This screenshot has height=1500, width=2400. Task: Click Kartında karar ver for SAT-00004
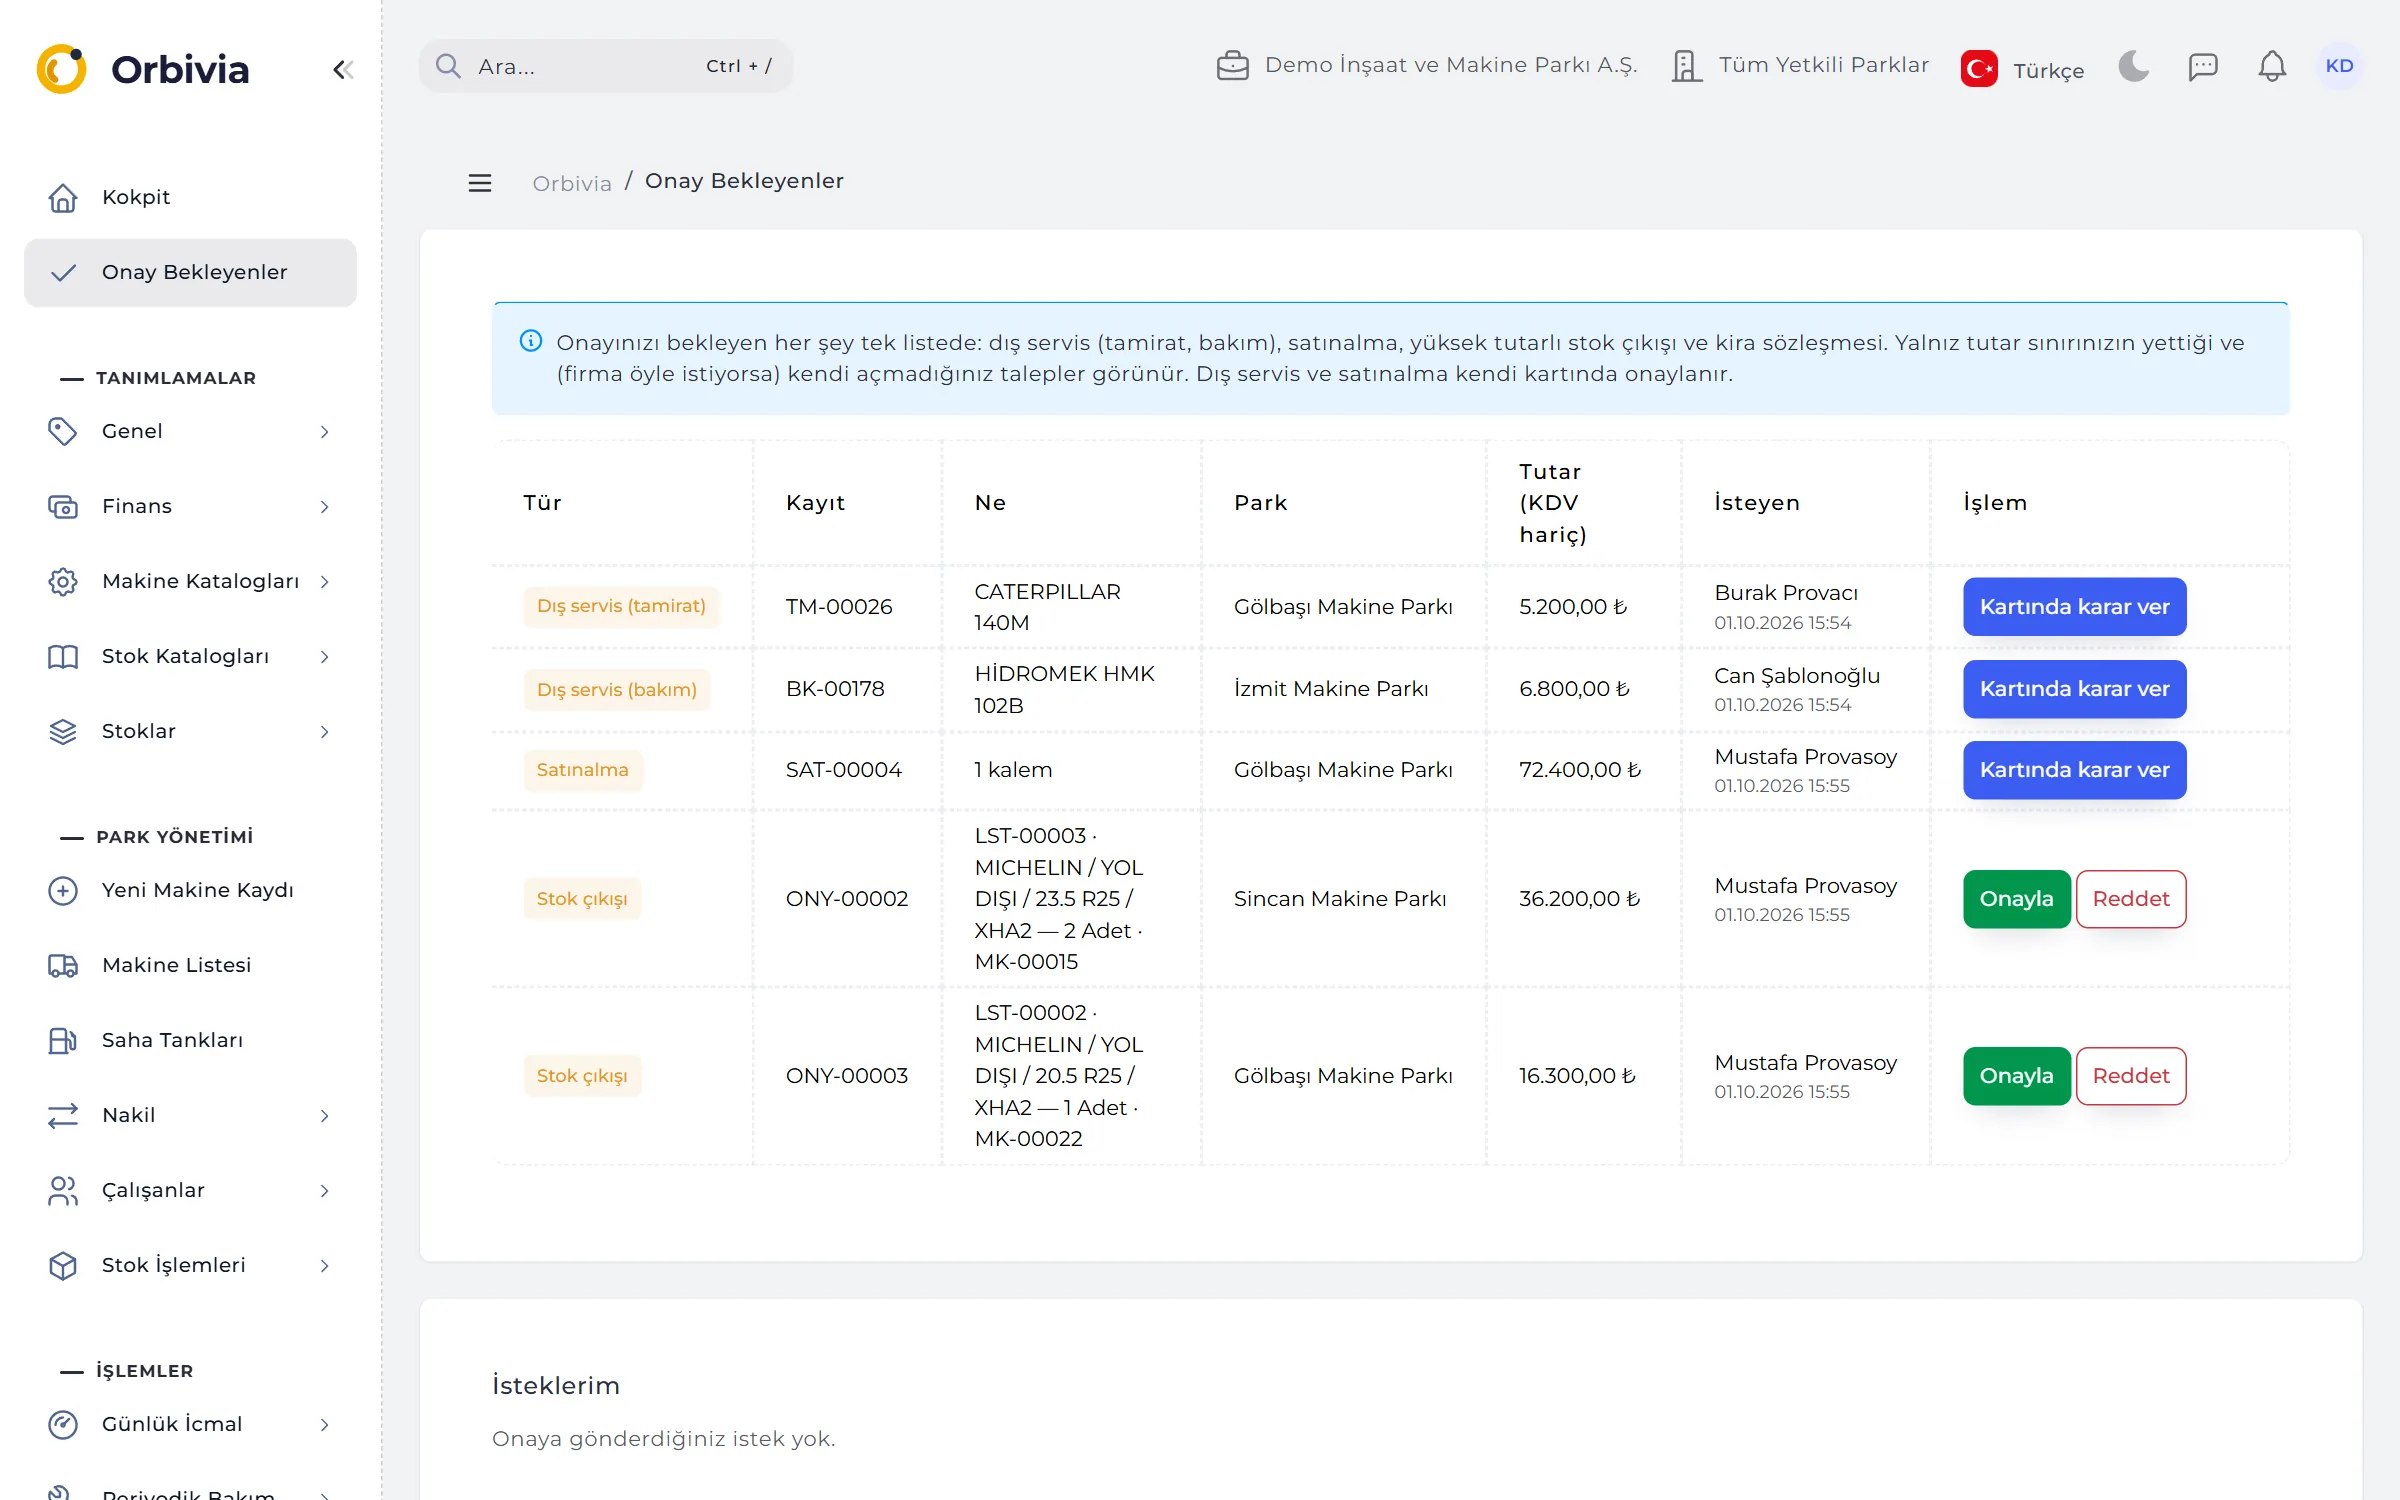pos(2074,770)
